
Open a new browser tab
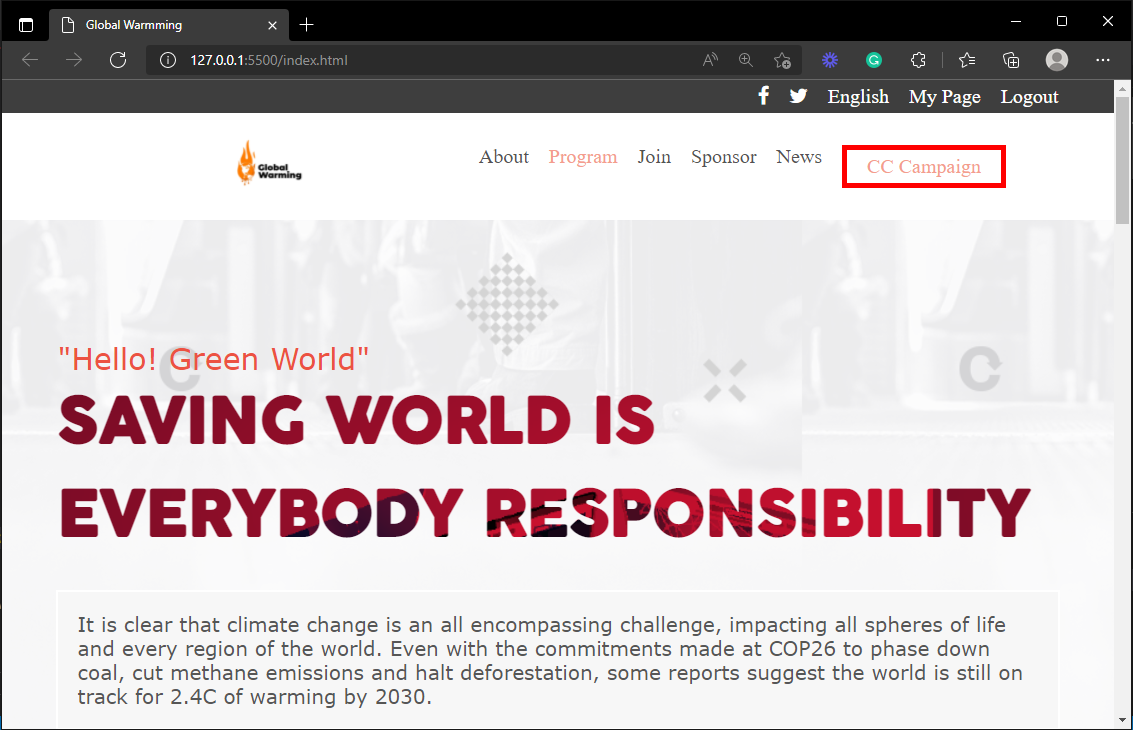(306, 25)
